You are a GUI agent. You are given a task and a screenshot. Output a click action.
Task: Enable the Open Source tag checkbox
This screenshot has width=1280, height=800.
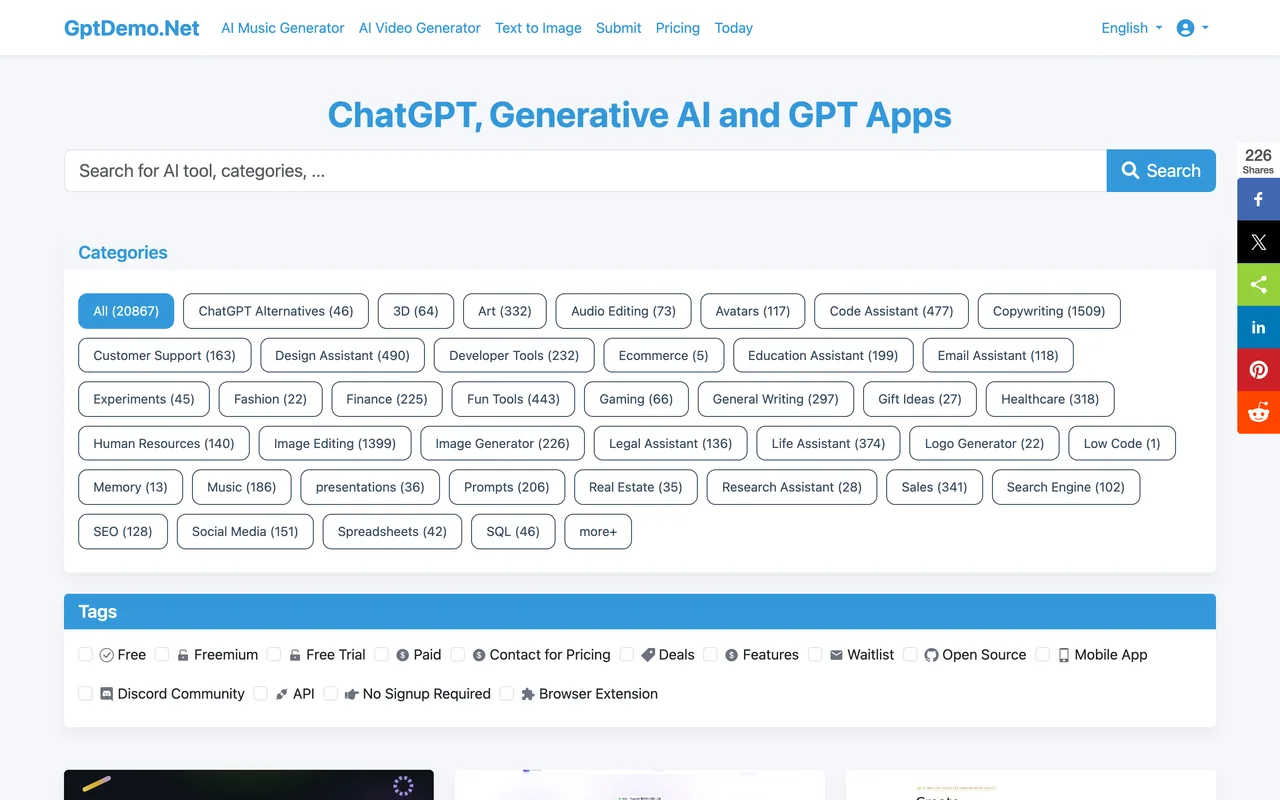point(910,654)
